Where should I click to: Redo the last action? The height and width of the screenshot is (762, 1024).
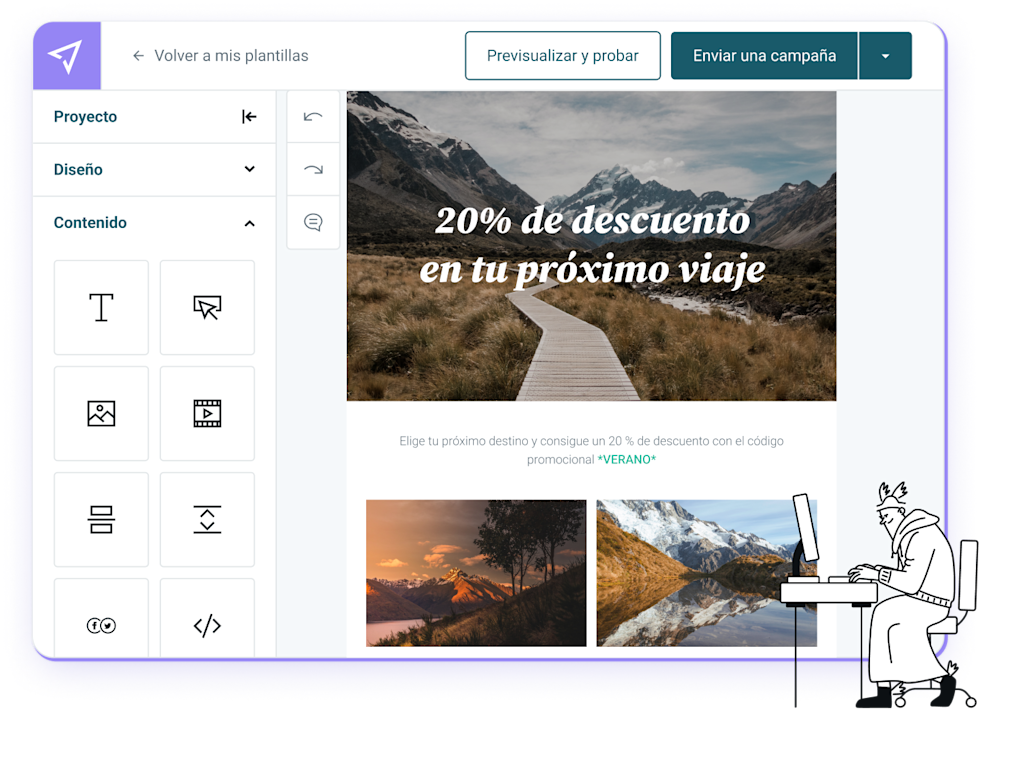pyautogui.click(x=313, y=169)
